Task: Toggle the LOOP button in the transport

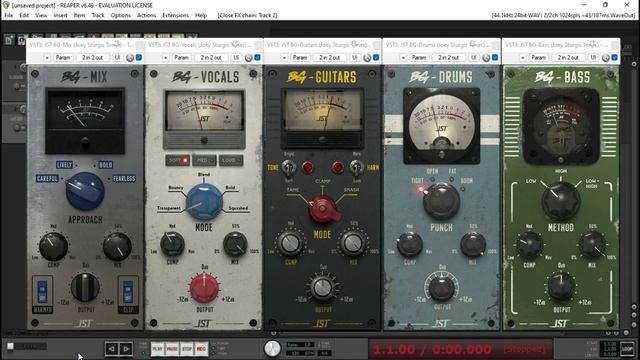Action: point(627,349)
